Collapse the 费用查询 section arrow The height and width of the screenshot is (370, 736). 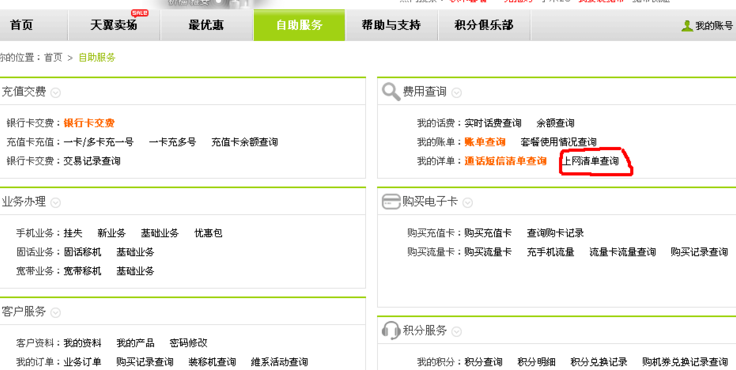[456, 92]
